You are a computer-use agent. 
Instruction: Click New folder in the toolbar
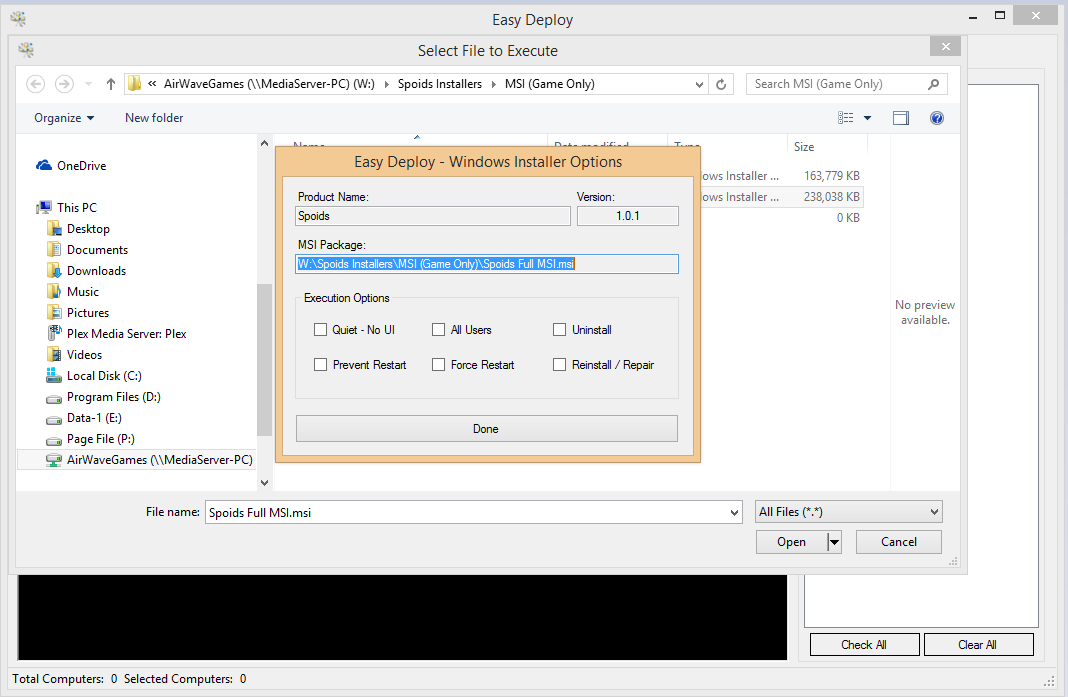coord(154,118)
